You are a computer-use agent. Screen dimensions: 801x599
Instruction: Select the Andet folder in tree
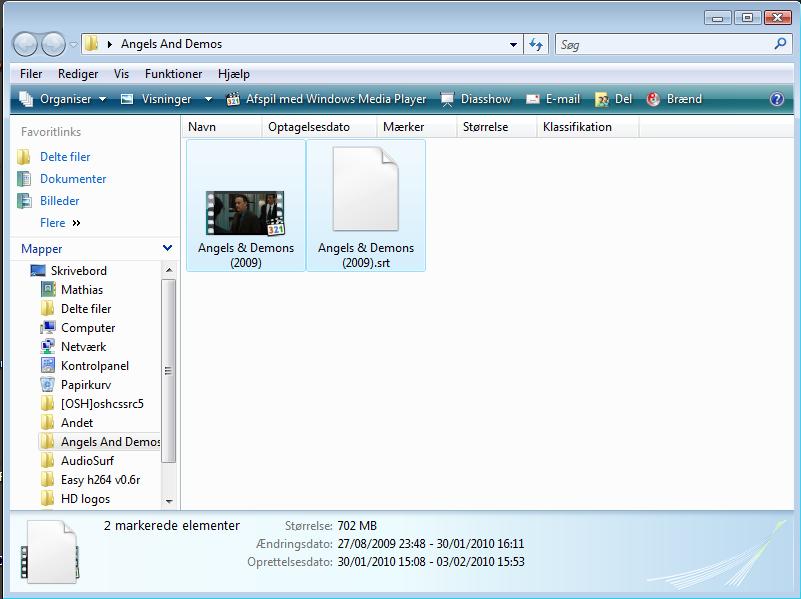coord(77,423)
